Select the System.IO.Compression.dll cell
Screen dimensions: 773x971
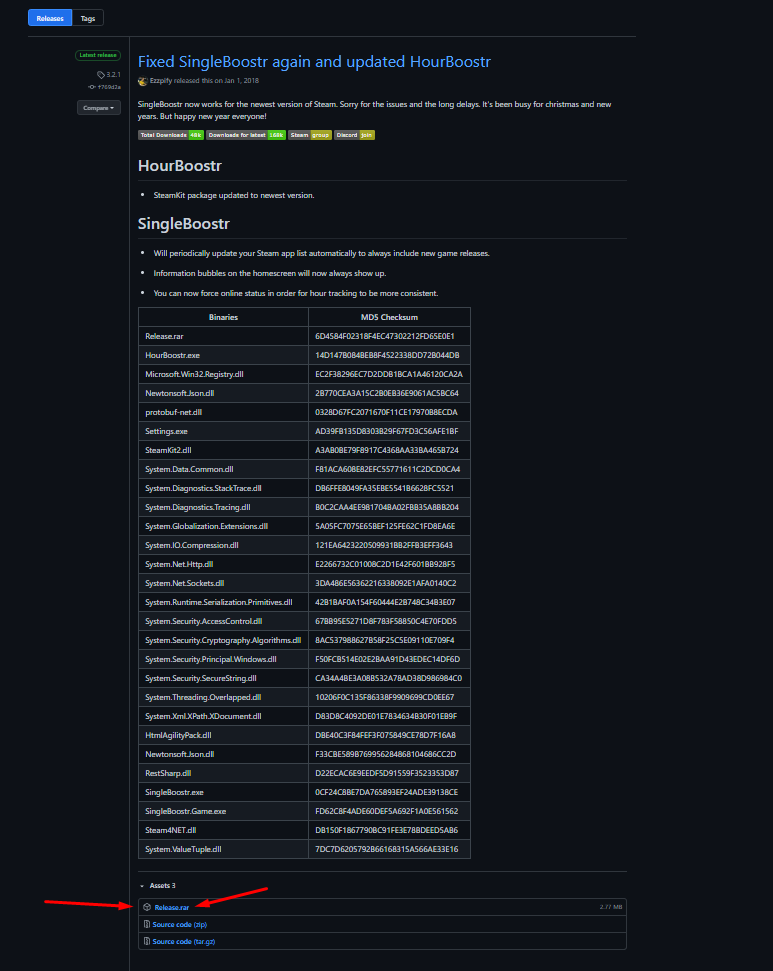click(x=224, y=545)
